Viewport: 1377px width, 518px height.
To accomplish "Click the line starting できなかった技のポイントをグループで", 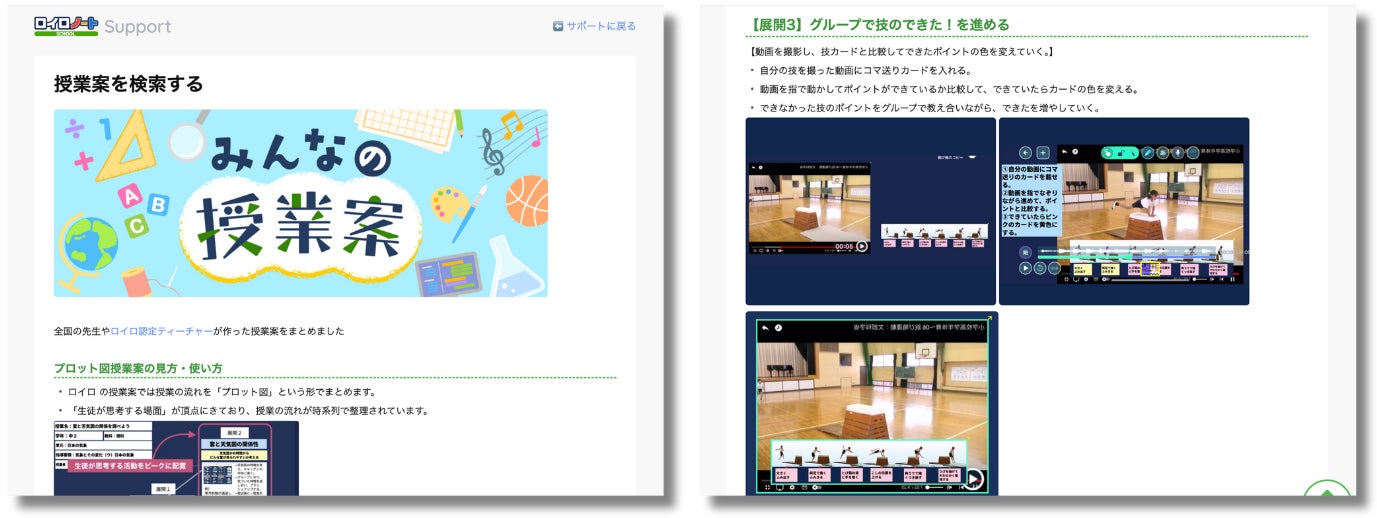I will tap(929, 108).
